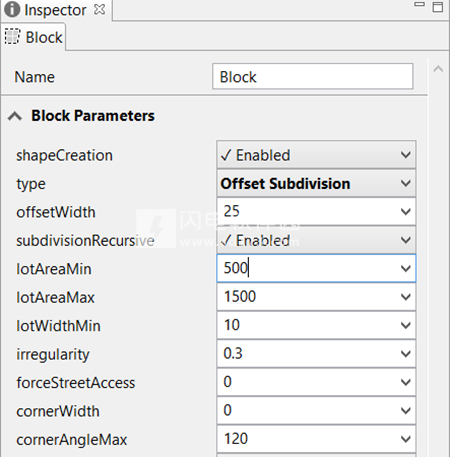Toggle the subdivisionRecursive Enabled option
This screenshot has height=457, width=451.
point(316,240)
